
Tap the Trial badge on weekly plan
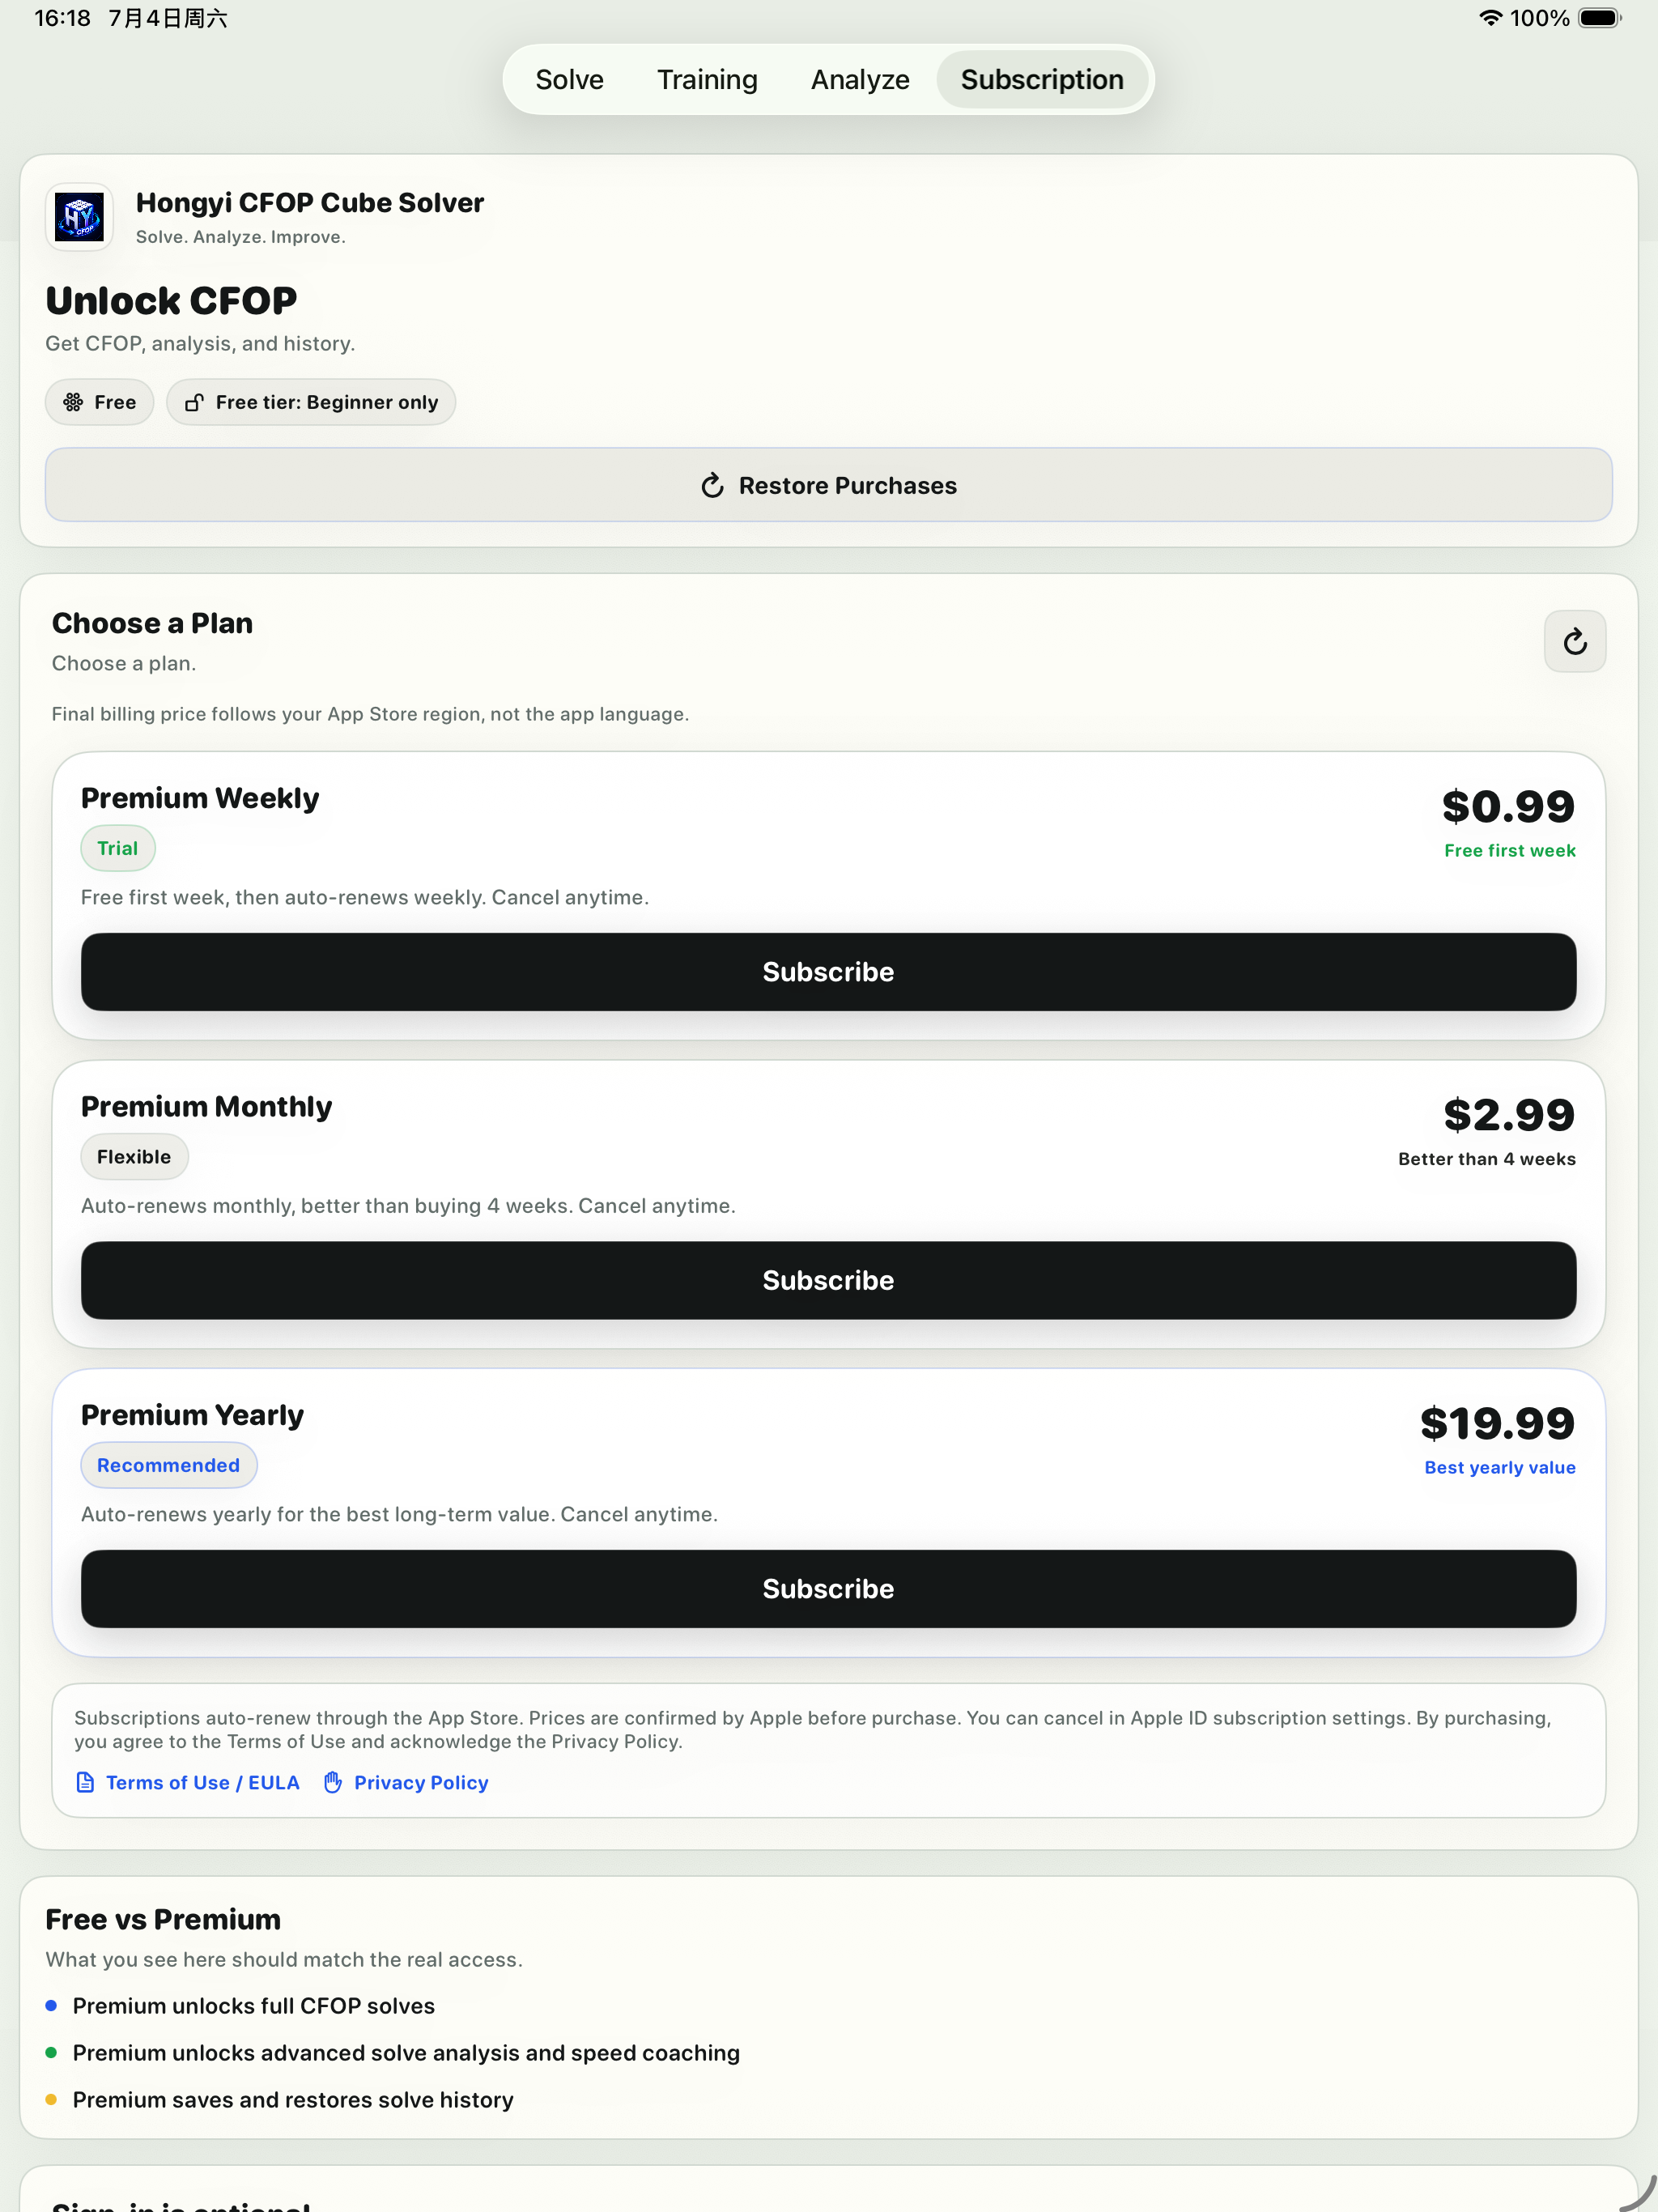[117, 848]
